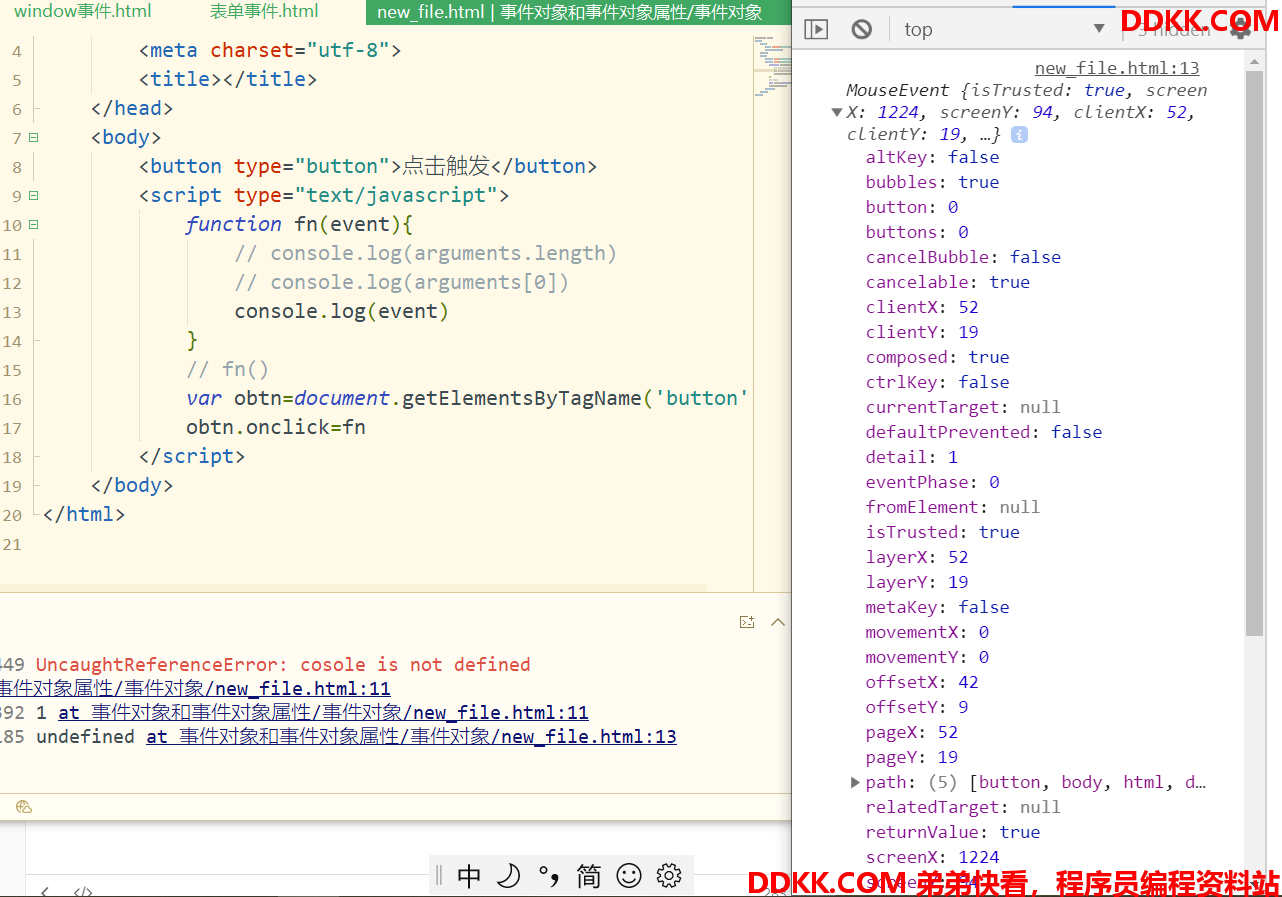Viewport: 1282px width, 897px height.
Task: Click the bubbles: true property
Action: tap(932, 182)
